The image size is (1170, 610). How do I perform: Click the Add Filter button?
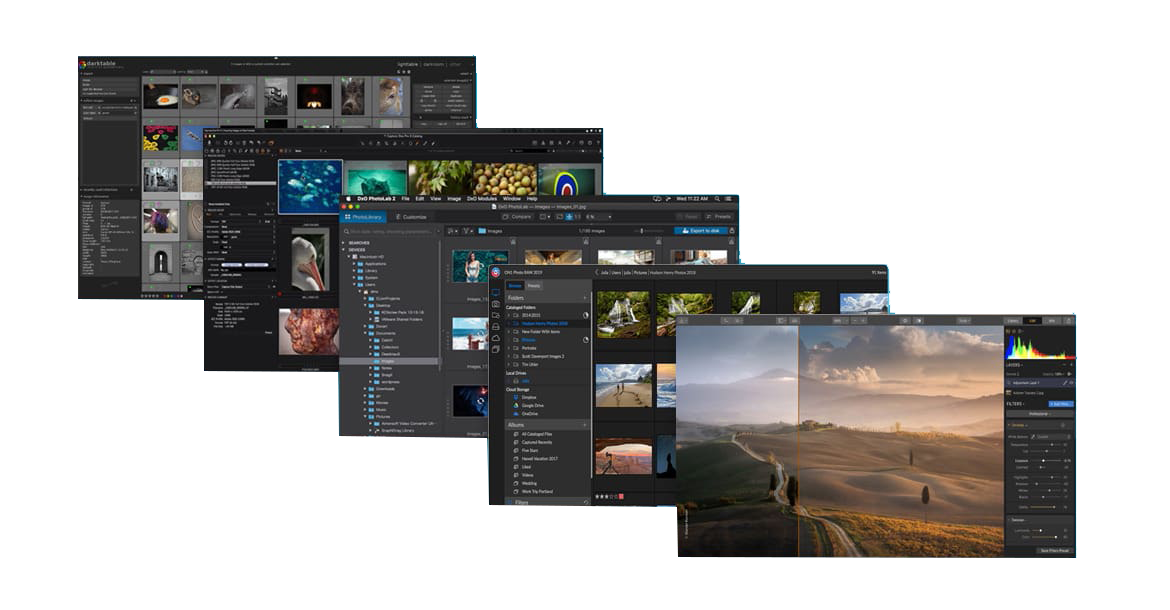[1060, 404]
